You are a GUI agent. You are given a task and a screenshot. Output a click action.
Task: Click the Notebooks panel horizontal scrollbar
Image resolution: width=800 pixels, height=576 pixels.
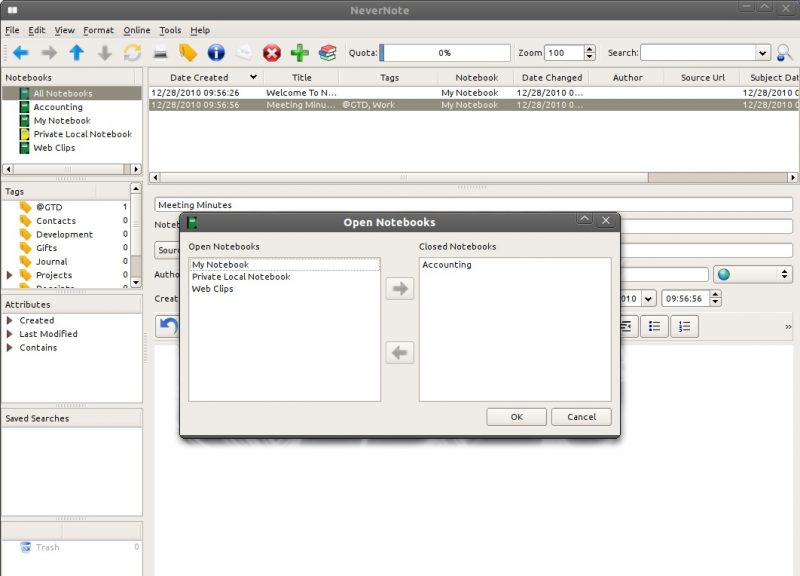click(71, 169)
